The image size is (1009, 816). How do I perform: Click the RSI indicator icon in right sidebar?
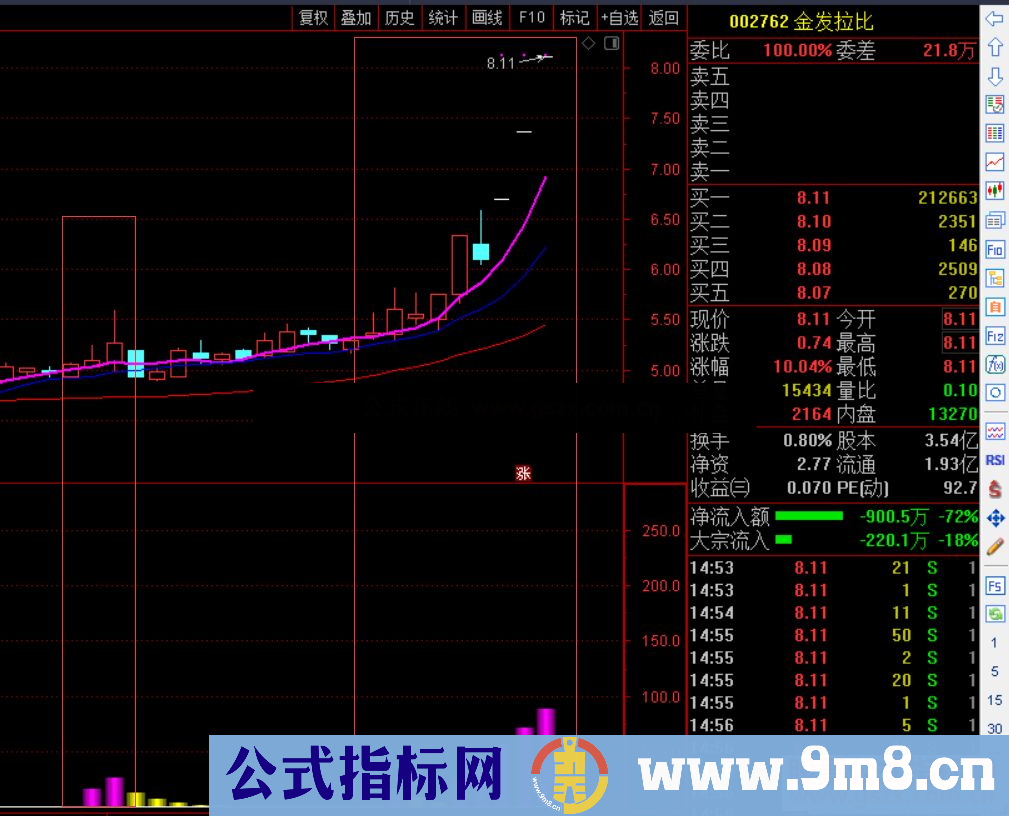pyautogui.click(x=994, y=460)
